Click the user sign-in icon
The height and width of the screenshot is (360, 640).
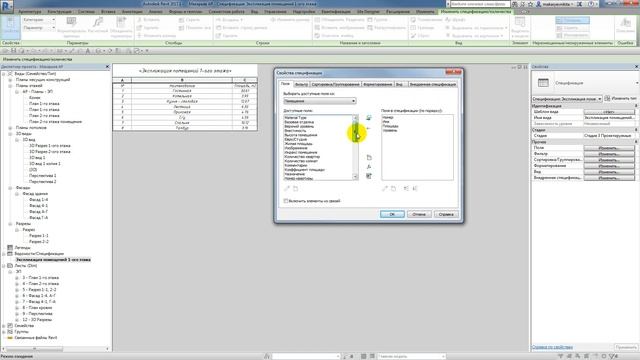(x=539, y=4)
